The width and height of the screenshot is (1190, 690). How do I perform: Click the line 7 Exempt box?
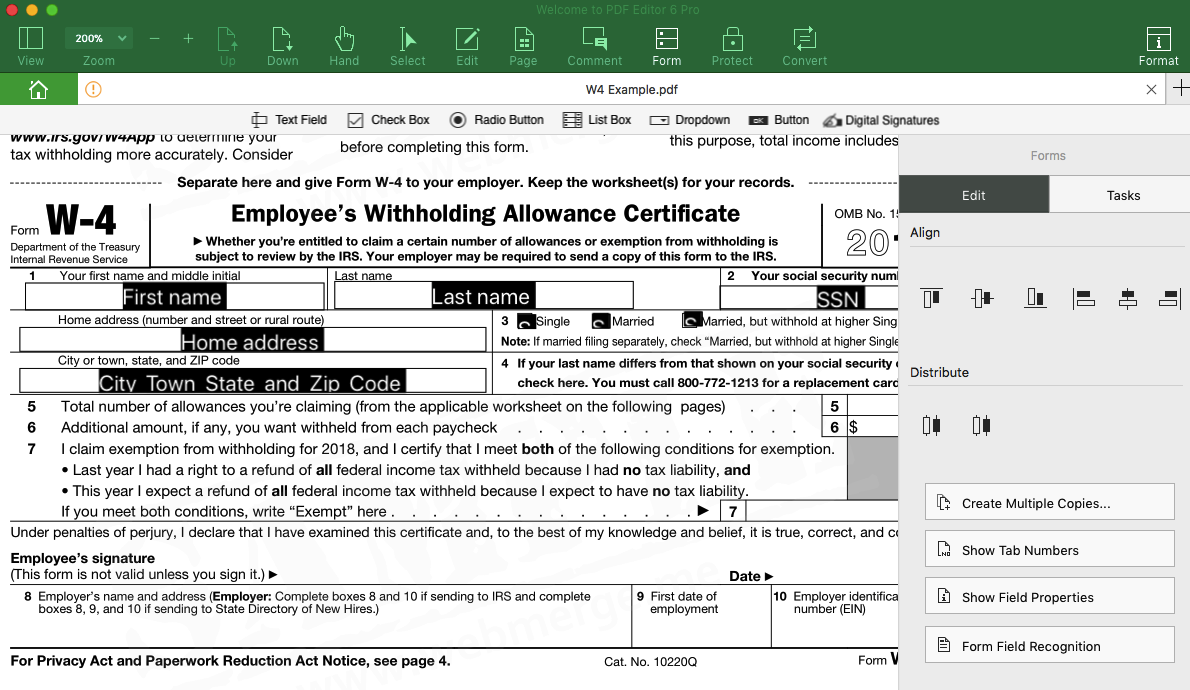[823, 511]
